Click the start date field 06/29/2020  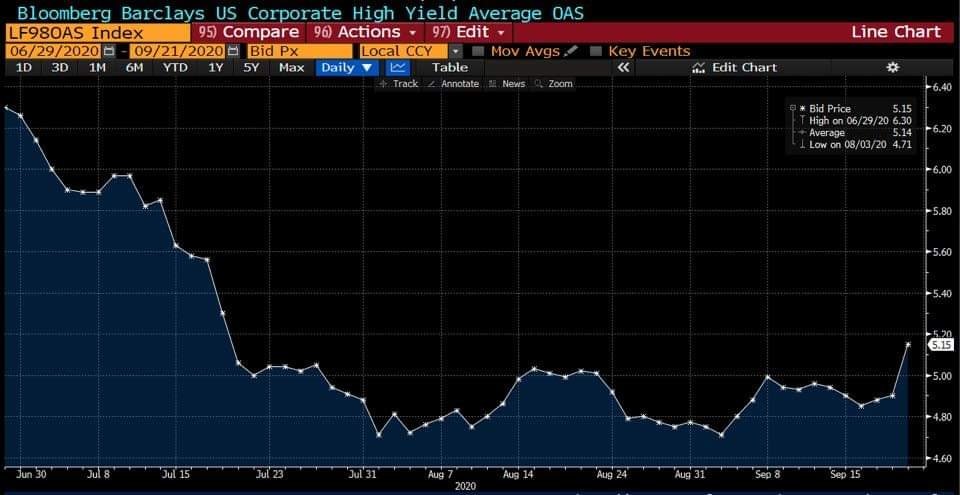54,51
